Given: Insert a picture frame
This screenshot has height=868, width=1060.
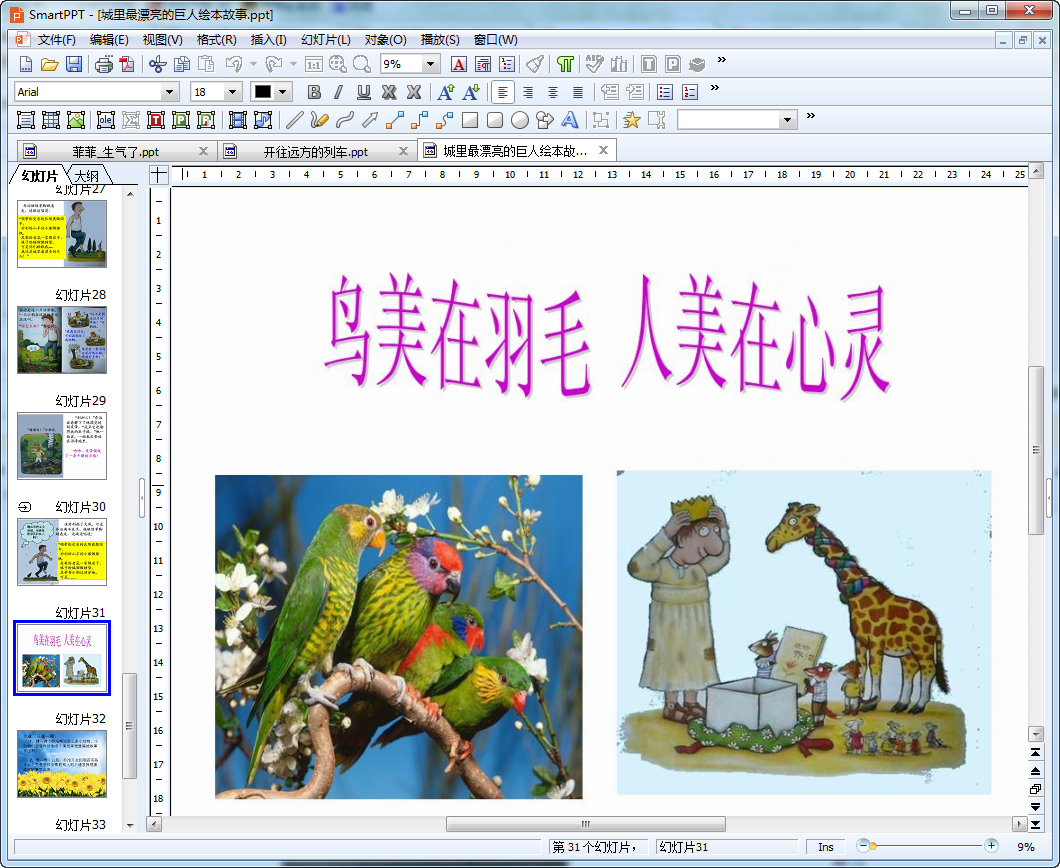Looking at the screenshot, I should pyautogui.click(x=76, y=120).
